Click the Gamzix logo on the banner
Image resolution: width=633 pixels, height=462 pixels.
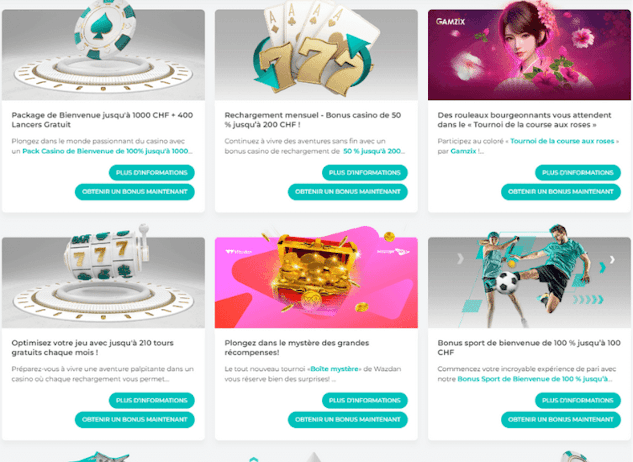[450, 21]
